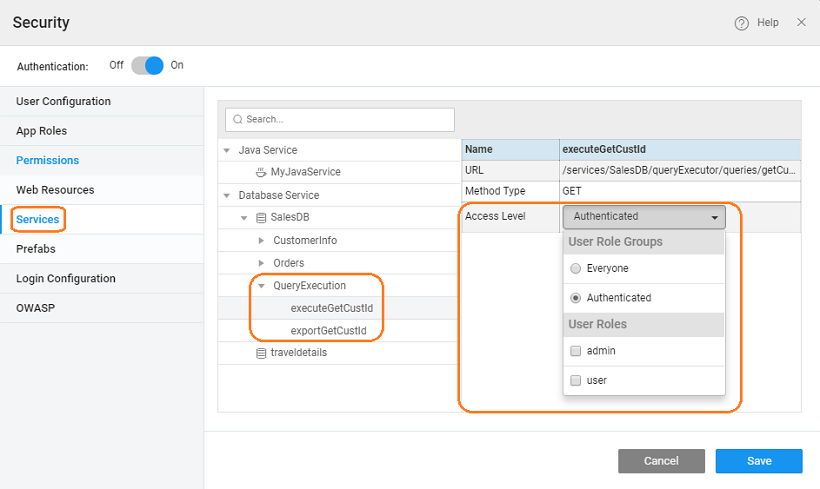Click the search magnifier icon

[238, 119]
